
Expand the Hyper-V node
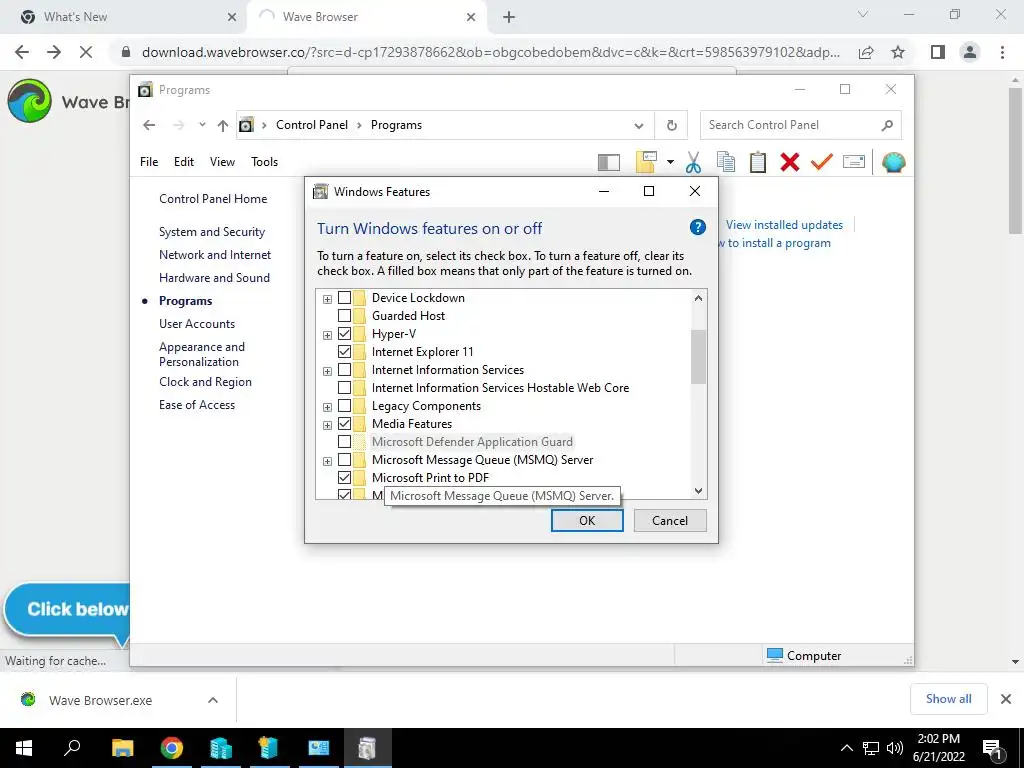tap(327, 335)
